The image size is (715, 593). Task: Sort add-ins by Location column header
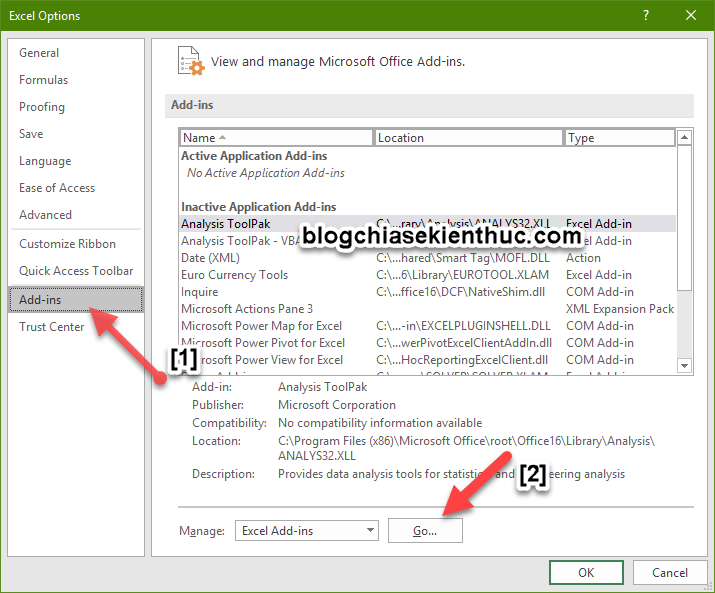(x=469, y=138)
